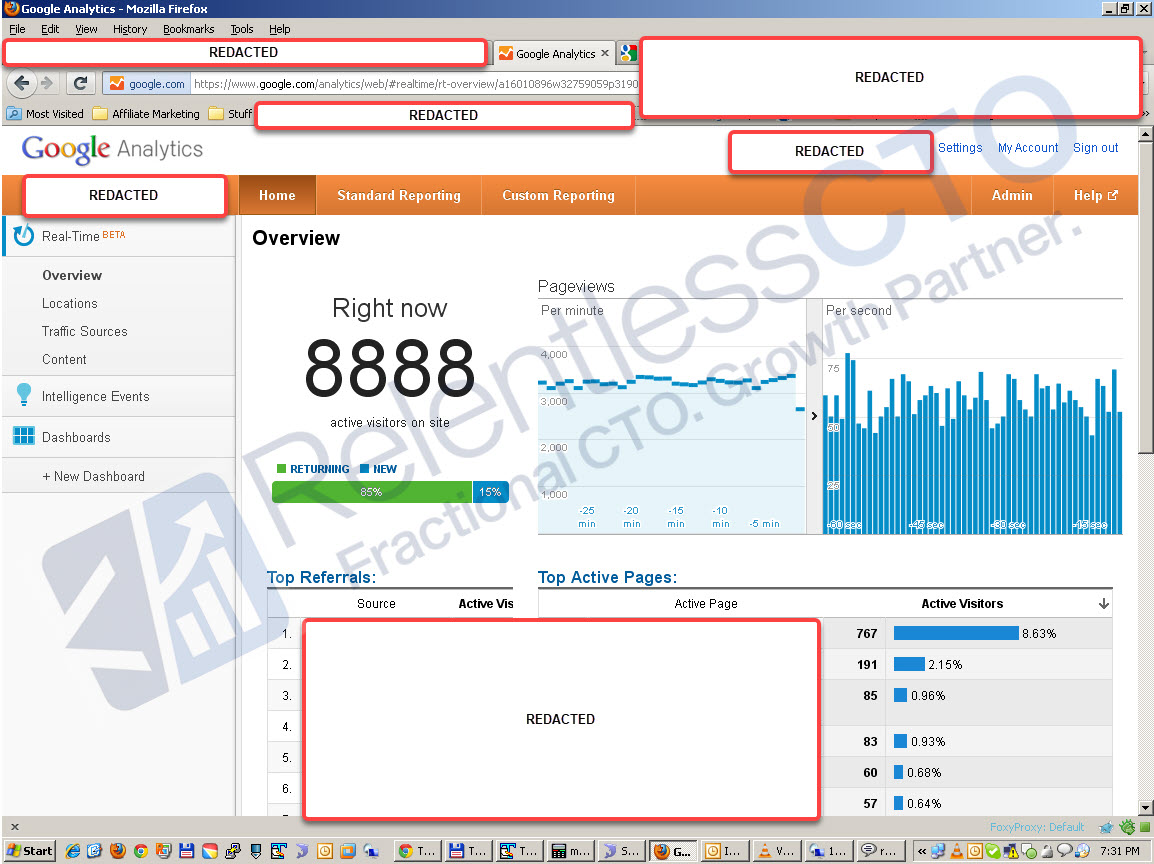Click the Sign out link
The height and width of the screenshot is (864, 1154).
[1095, 147]
